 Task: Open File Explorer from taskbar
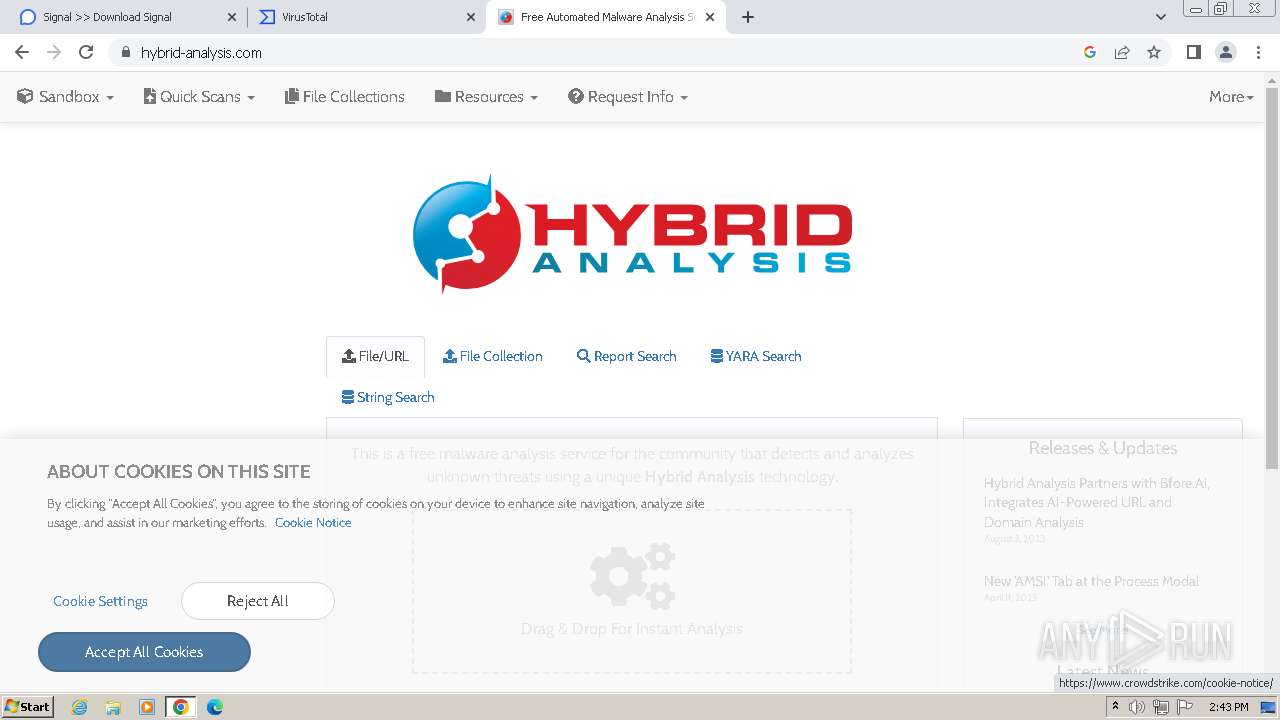pos(113,707)
